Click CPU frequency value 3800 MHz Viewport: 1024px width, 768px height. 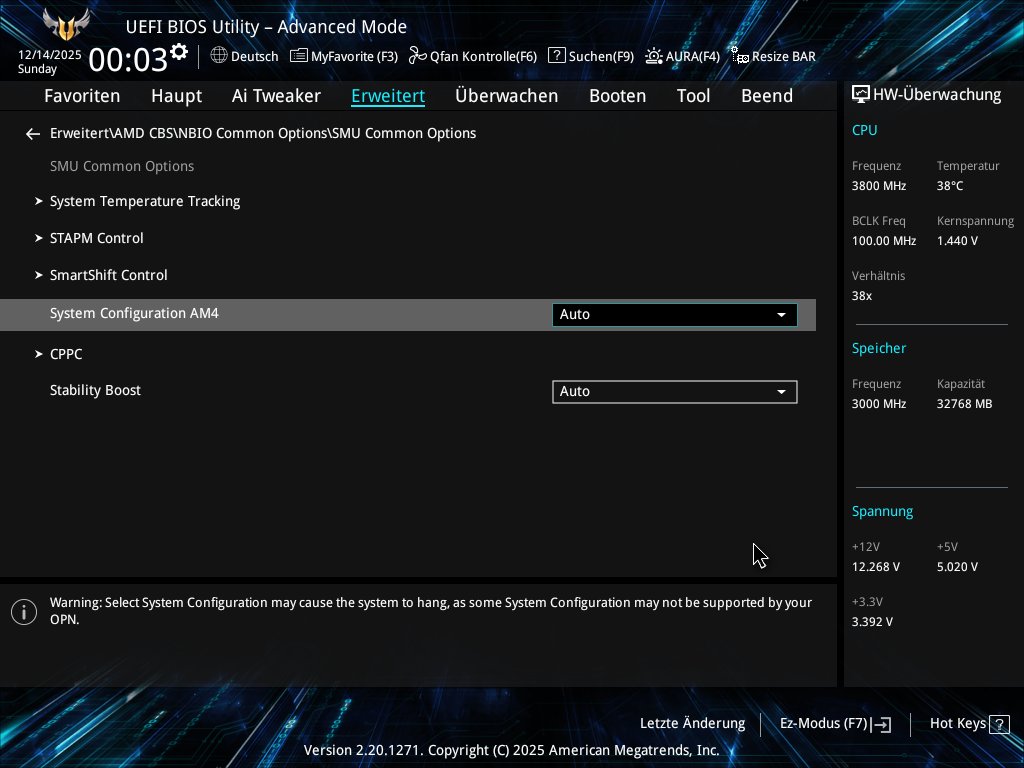(x=878, y=186)
